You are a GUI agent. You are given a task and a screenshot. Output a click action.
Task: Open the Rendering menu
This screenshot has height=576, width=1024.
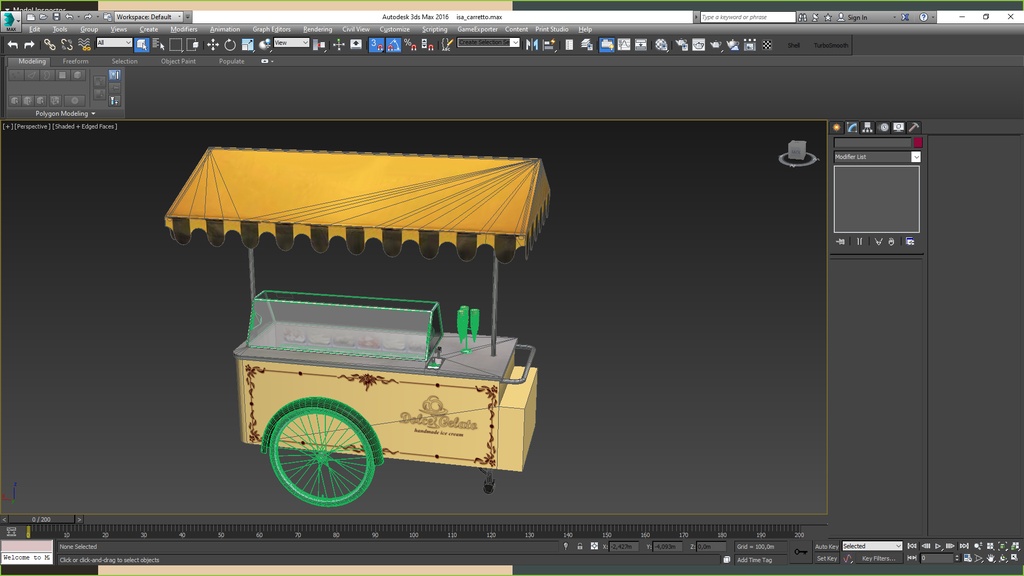[x=317, y=29]
